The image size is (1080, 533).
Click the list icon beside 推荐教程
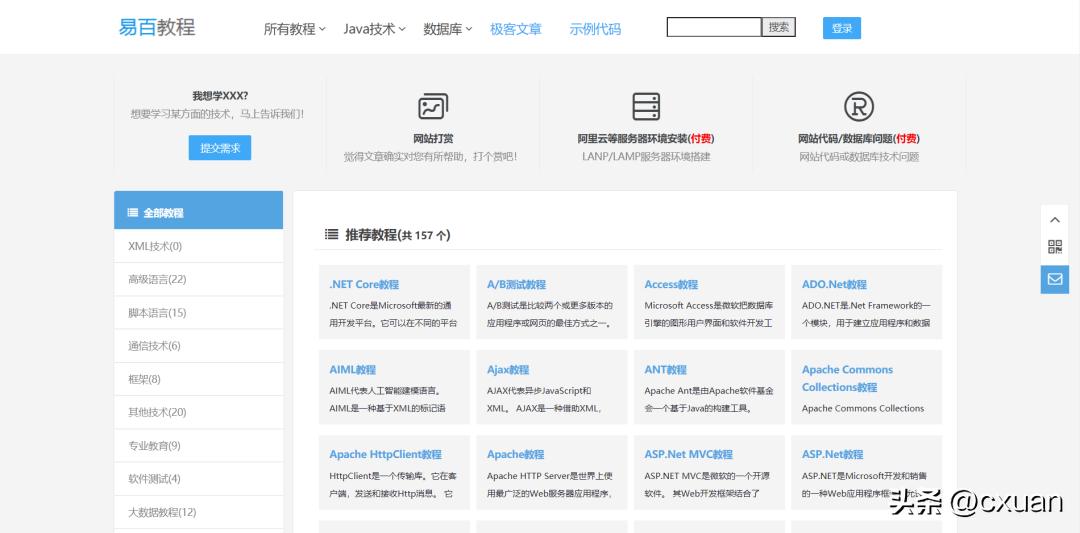[331, 235]
